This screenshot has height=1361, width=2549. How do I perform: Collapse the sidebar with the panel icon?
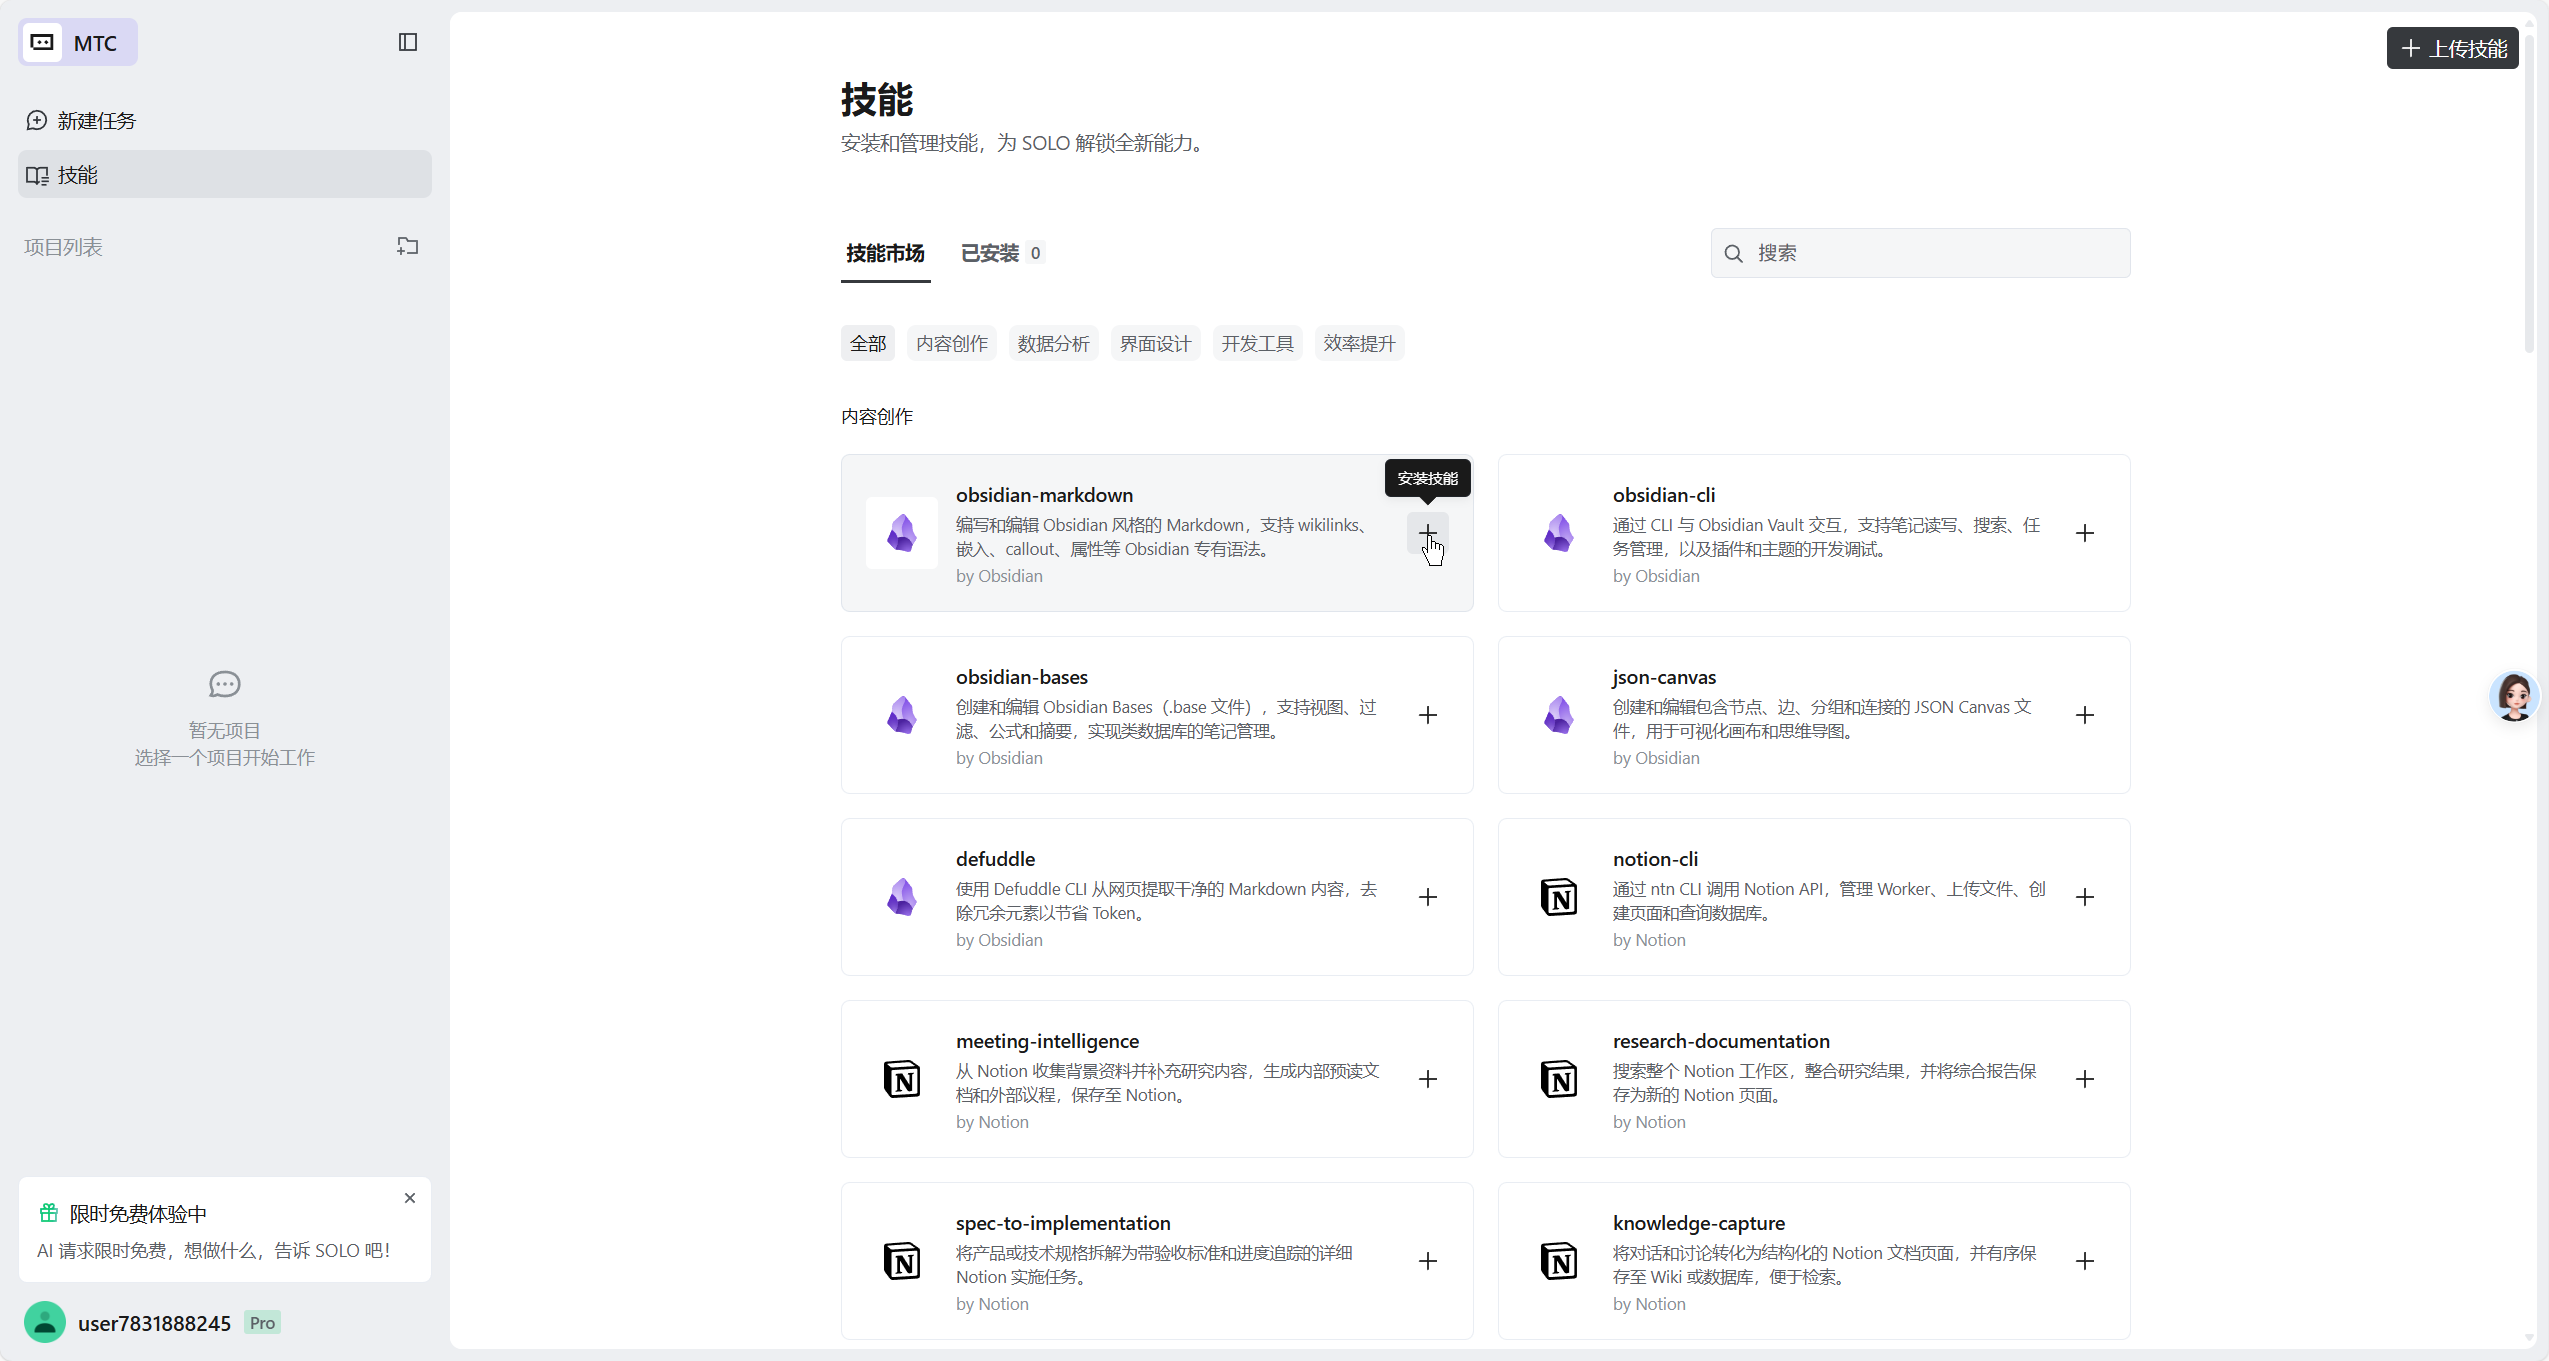(x=407, y=42)
